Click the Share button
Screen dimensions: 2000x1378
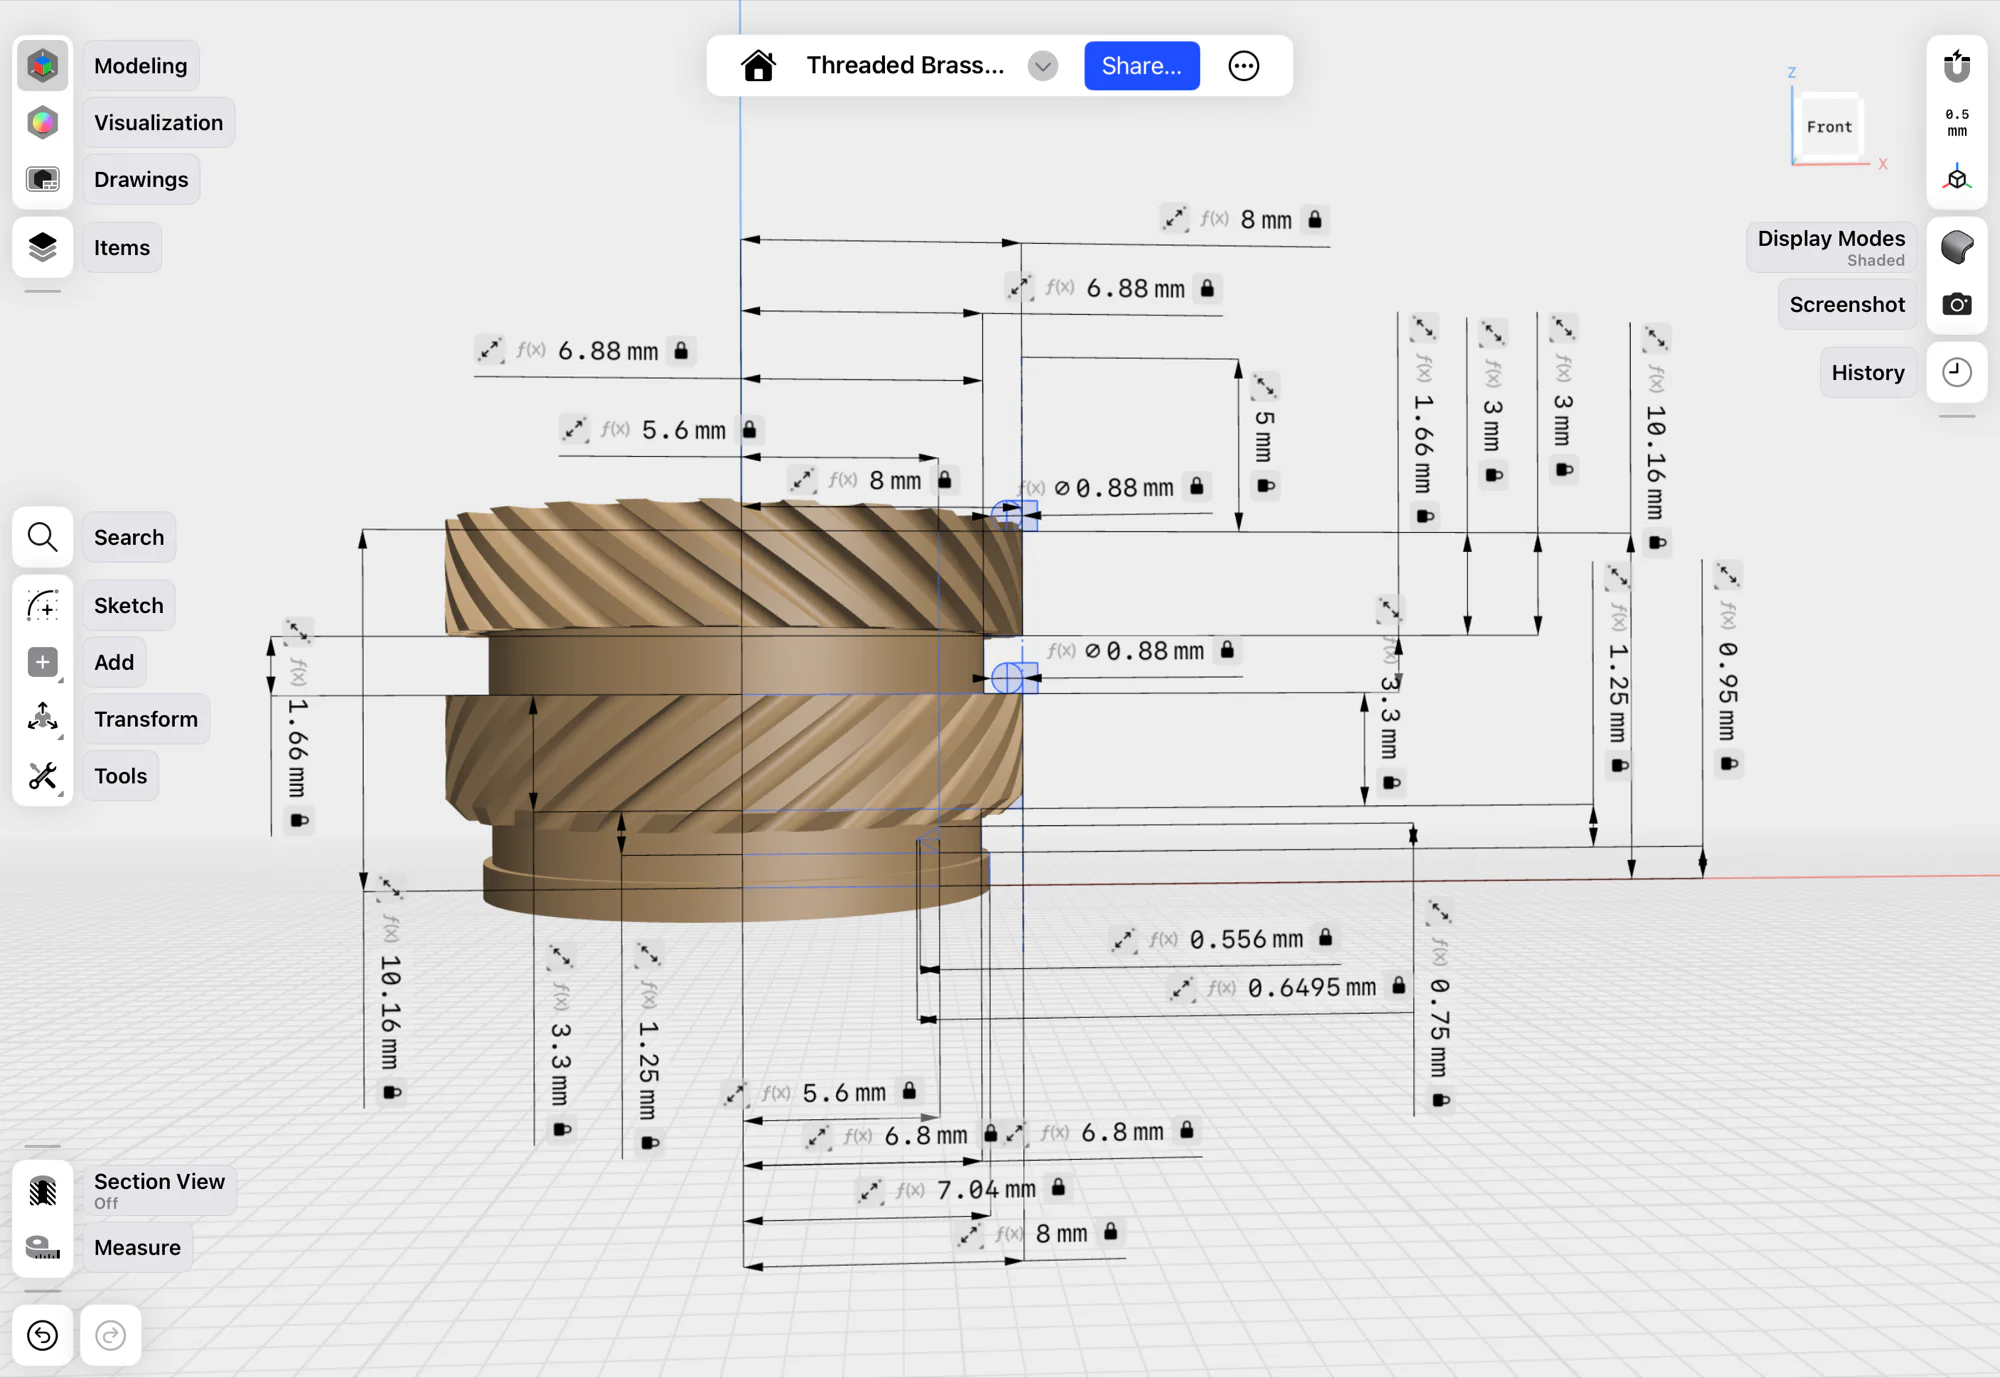pos(1141,65)
